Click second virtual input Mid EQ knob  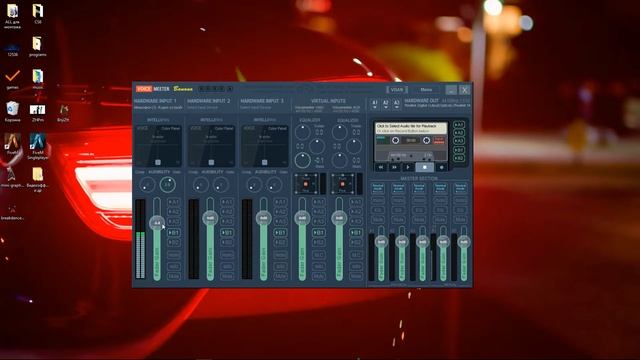tap(354, 146)
